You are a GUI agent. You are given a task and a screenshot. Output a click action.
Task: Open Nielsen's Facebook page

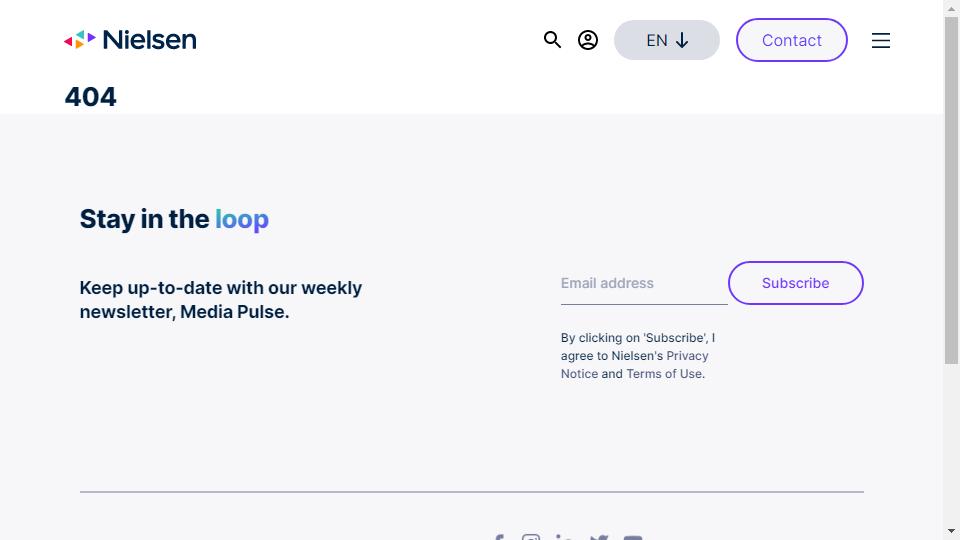click(x=498, y=537)
